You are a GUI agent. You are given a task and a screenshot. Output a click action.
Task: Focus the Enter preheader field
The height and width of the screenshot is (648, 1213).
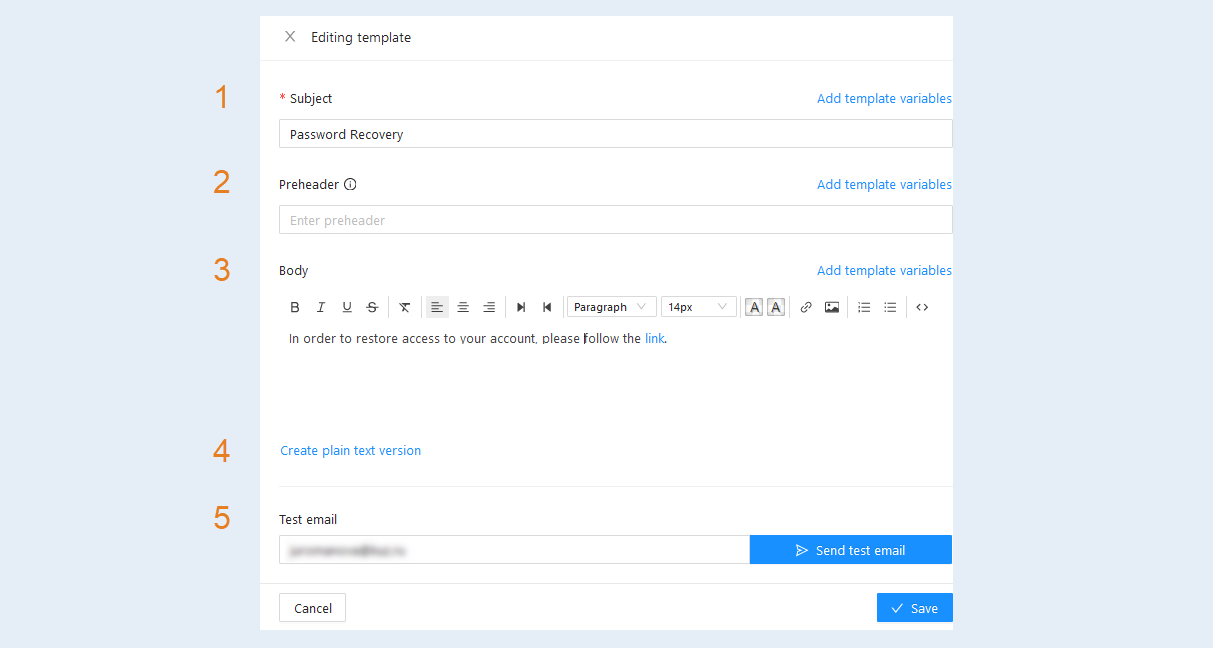point(616,220)
